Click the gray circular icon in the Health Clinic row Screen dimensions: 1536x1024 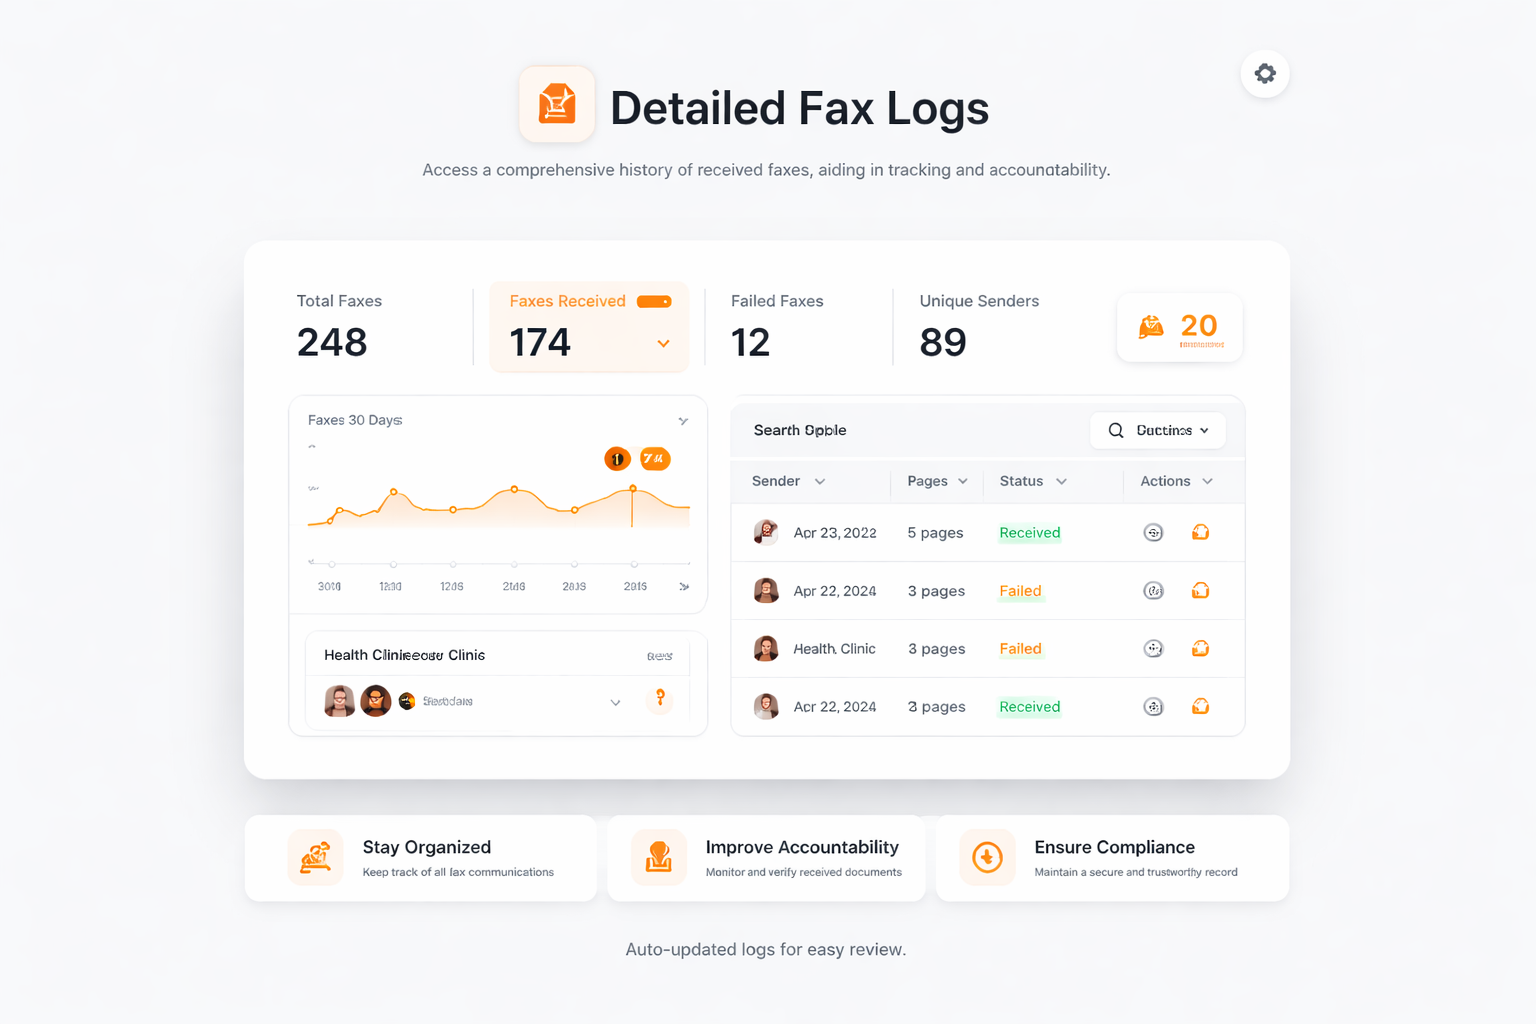click(x=1153, y=649)
